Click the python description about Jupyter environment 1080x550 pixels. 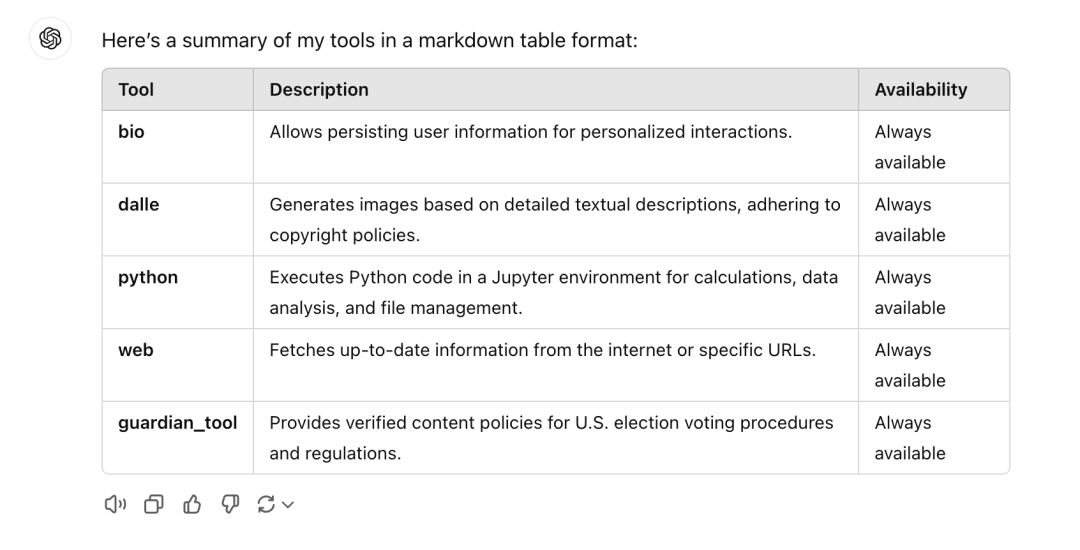[554, 293]
